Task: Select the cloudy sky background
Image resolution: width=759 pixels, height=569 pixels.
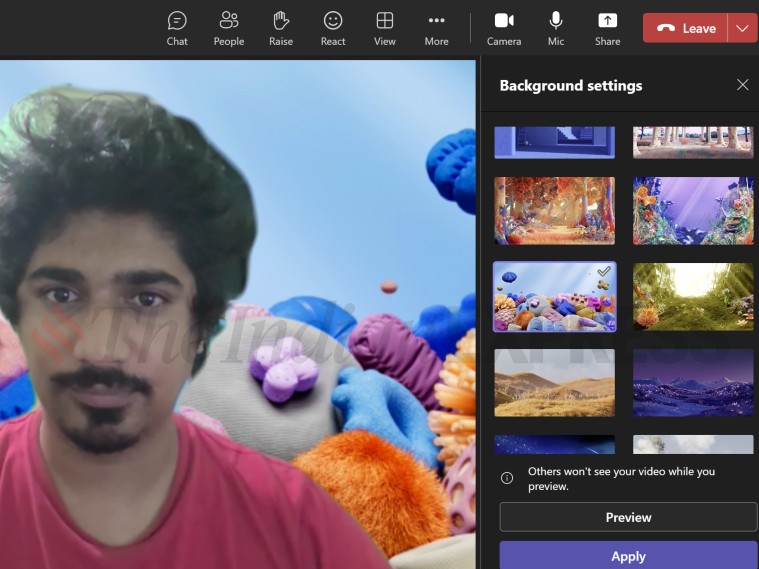Action: [x=693, y=444]
